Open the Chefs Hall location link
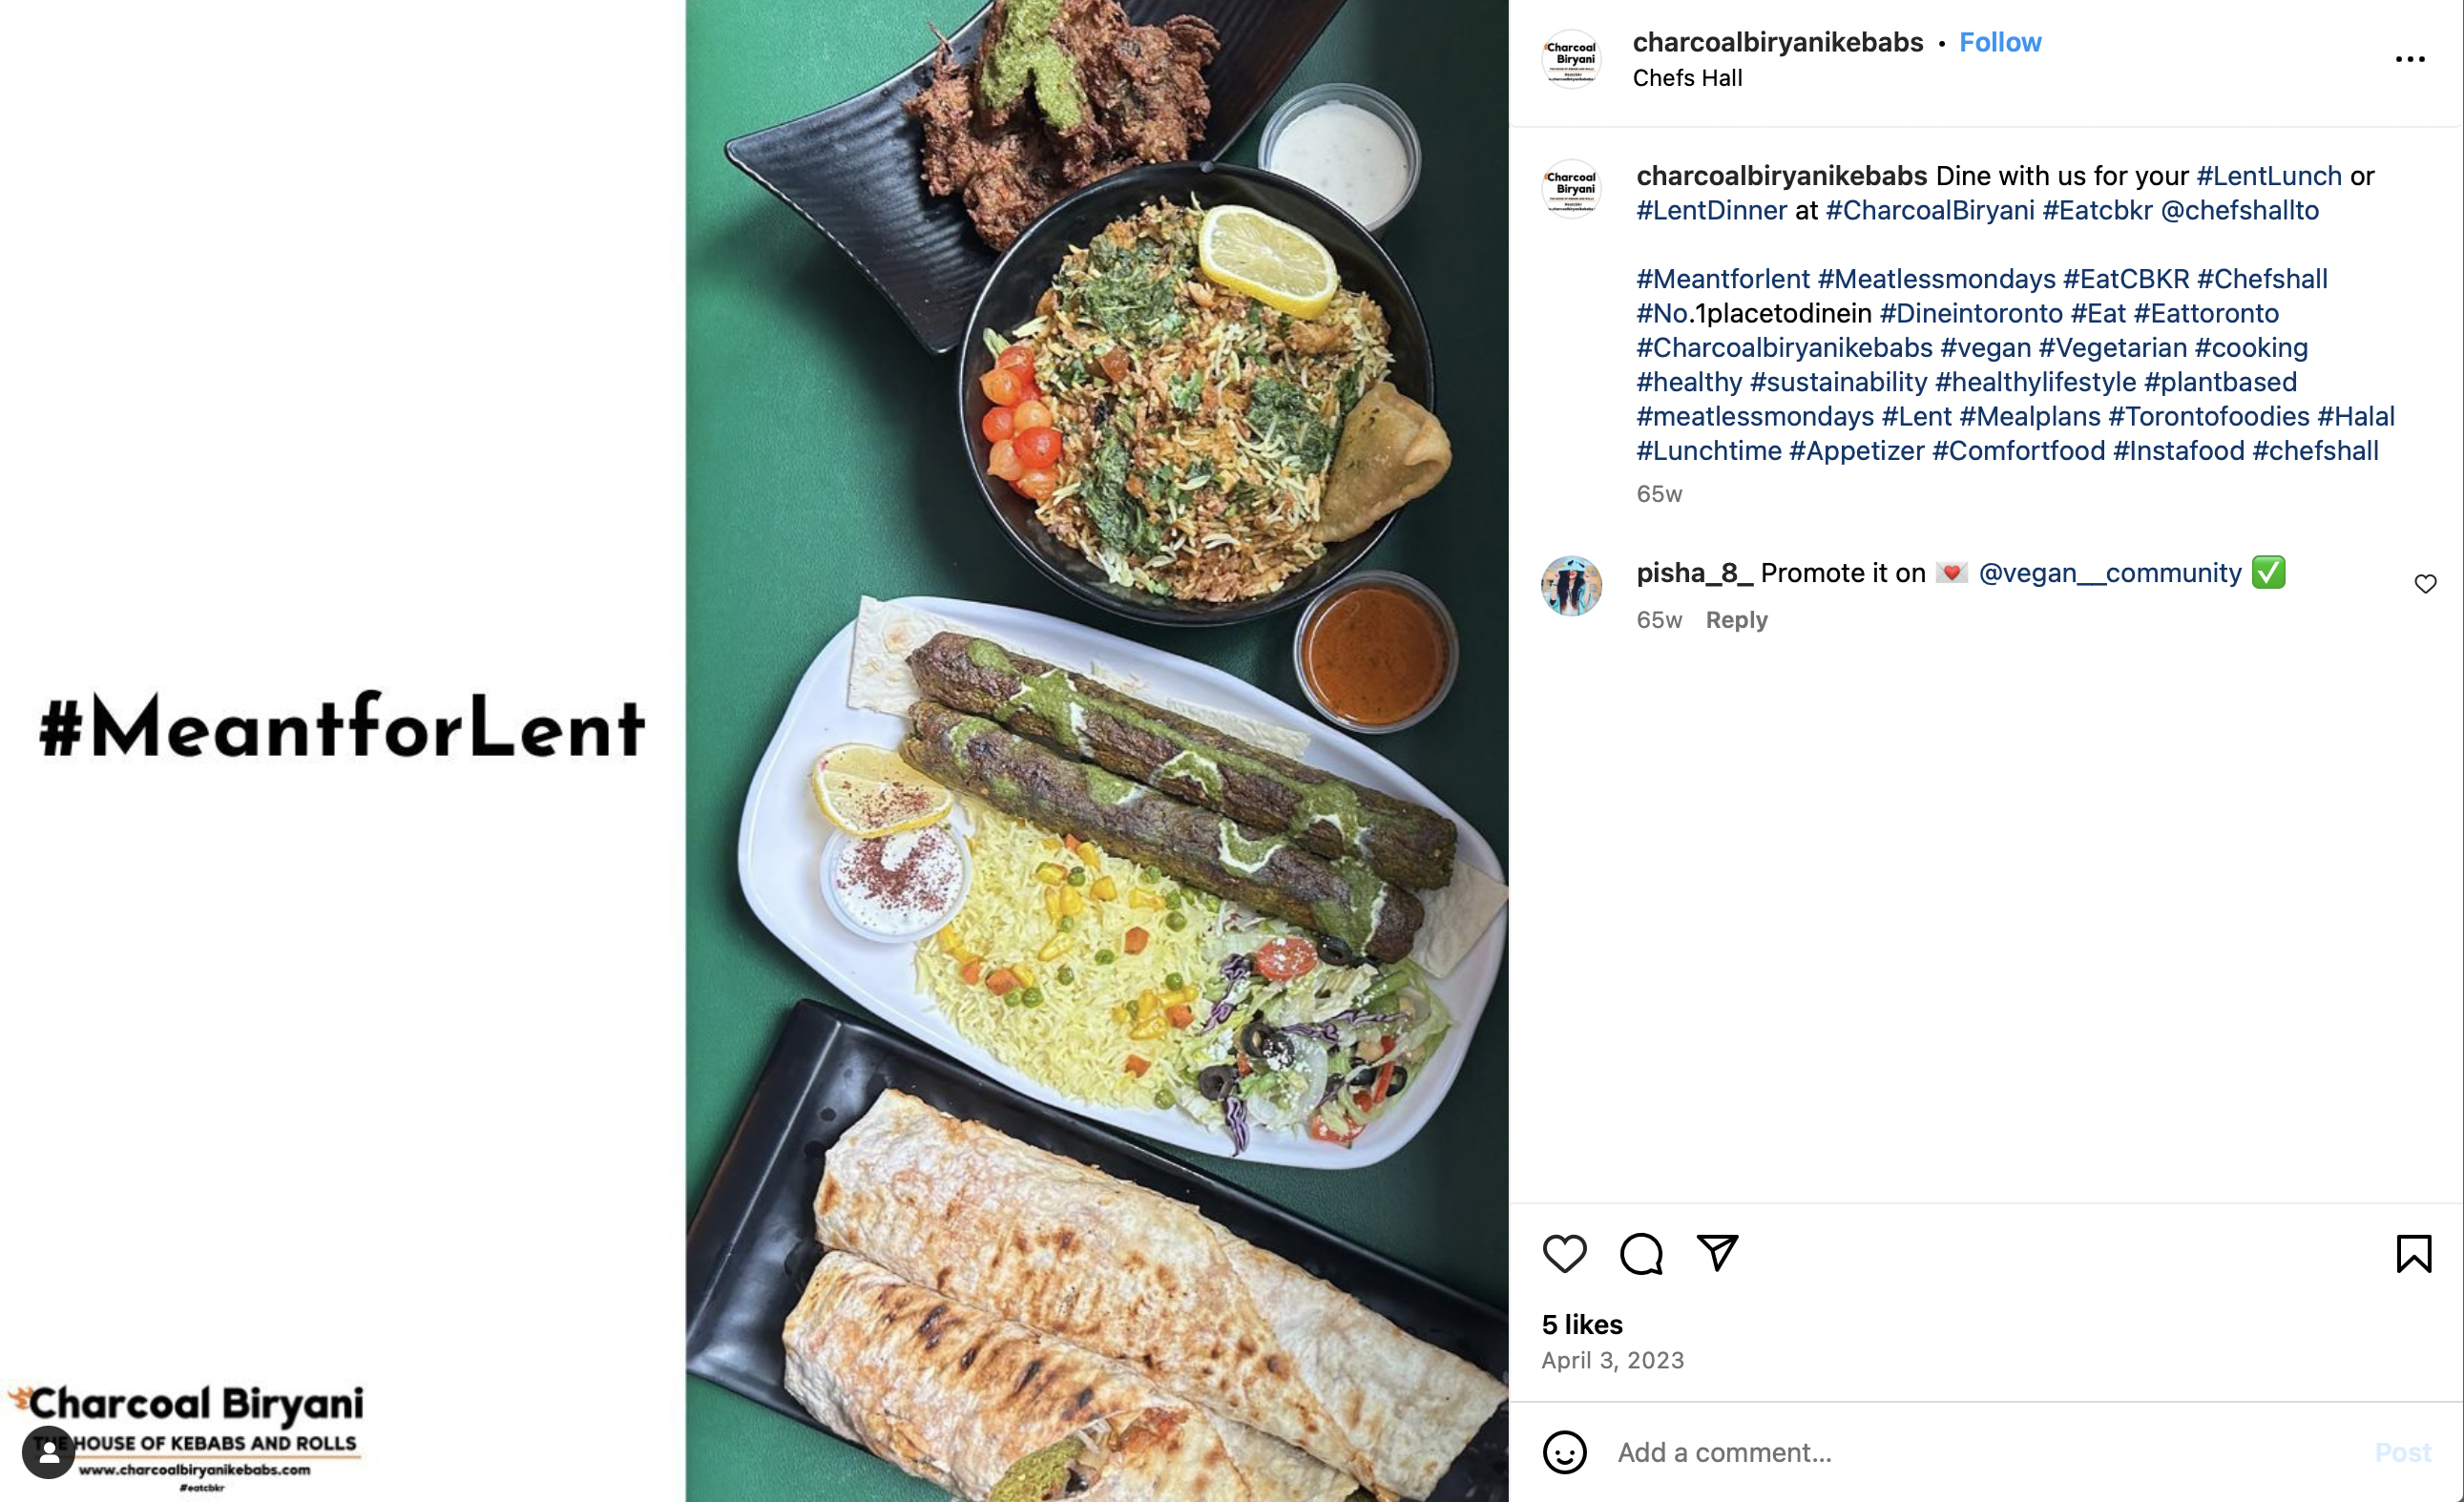 1687,78
